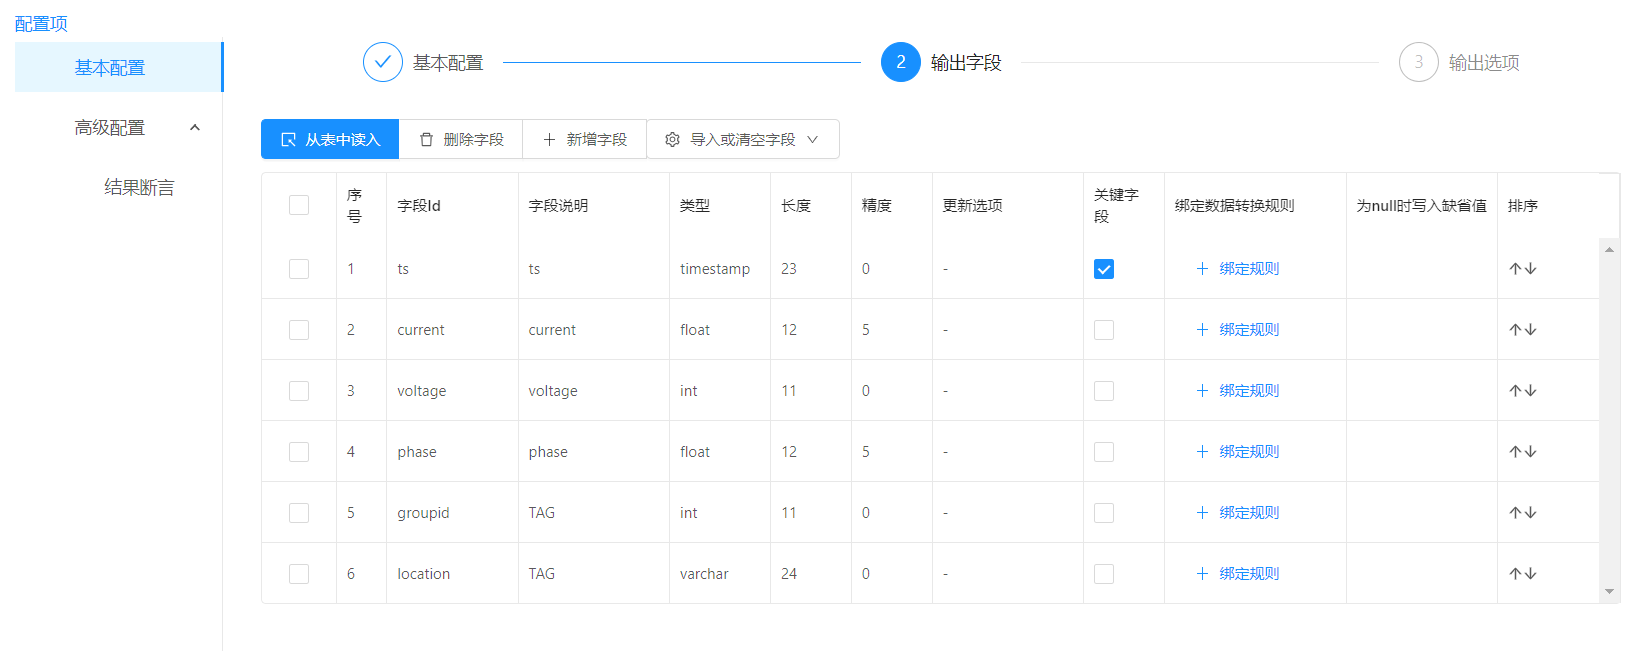
Task: Mark groupid as a key field
Action: (1103, 513)
